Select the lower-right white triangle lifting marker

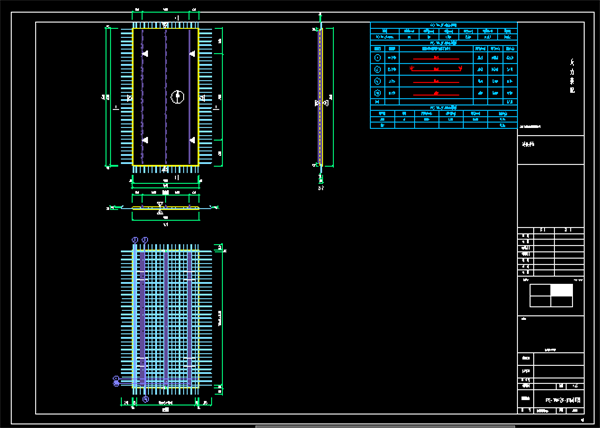pos(192,140)
